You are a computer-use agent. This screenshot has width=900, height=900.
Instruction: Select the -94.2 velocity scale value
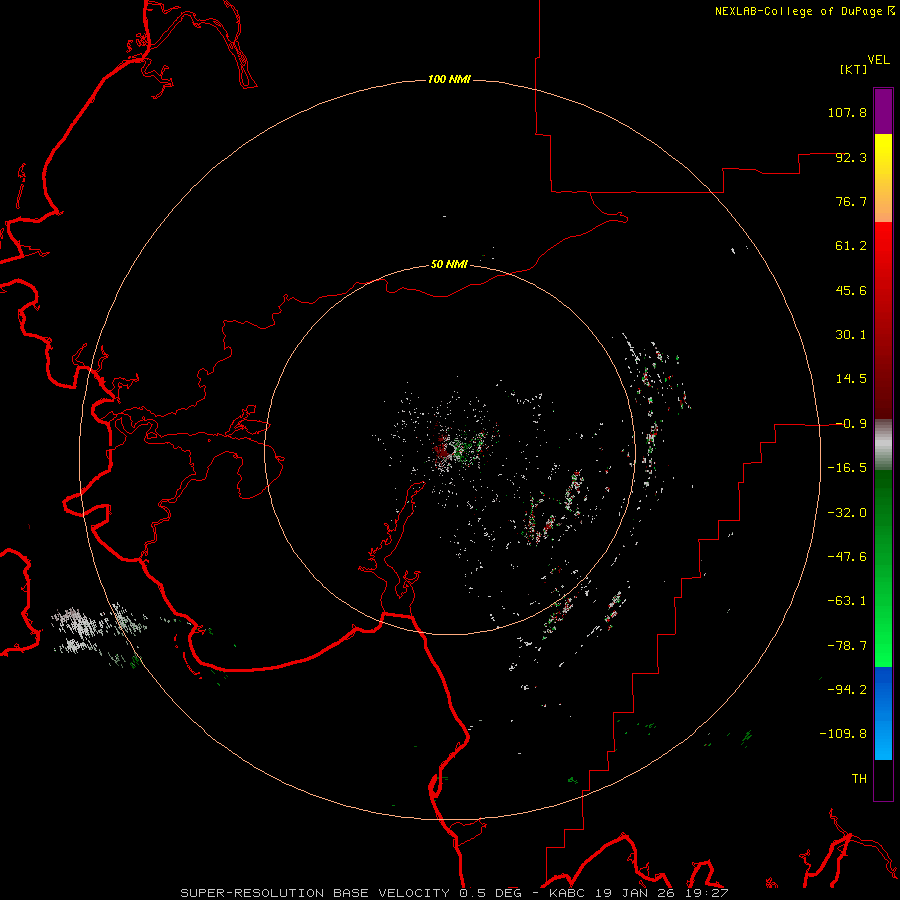point(847,689)
